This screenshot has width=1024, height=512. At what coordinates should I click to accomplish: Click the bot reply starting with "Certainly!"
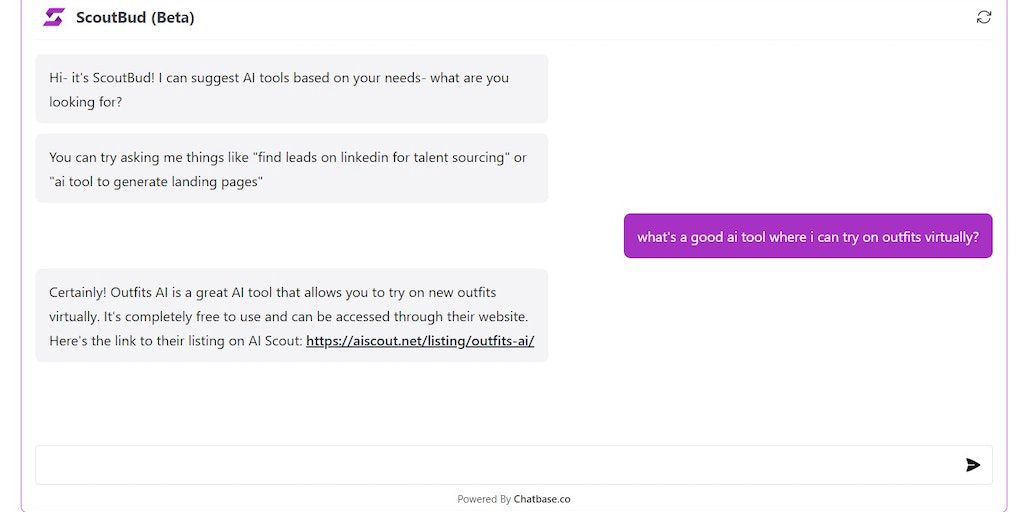click(291, 316)
